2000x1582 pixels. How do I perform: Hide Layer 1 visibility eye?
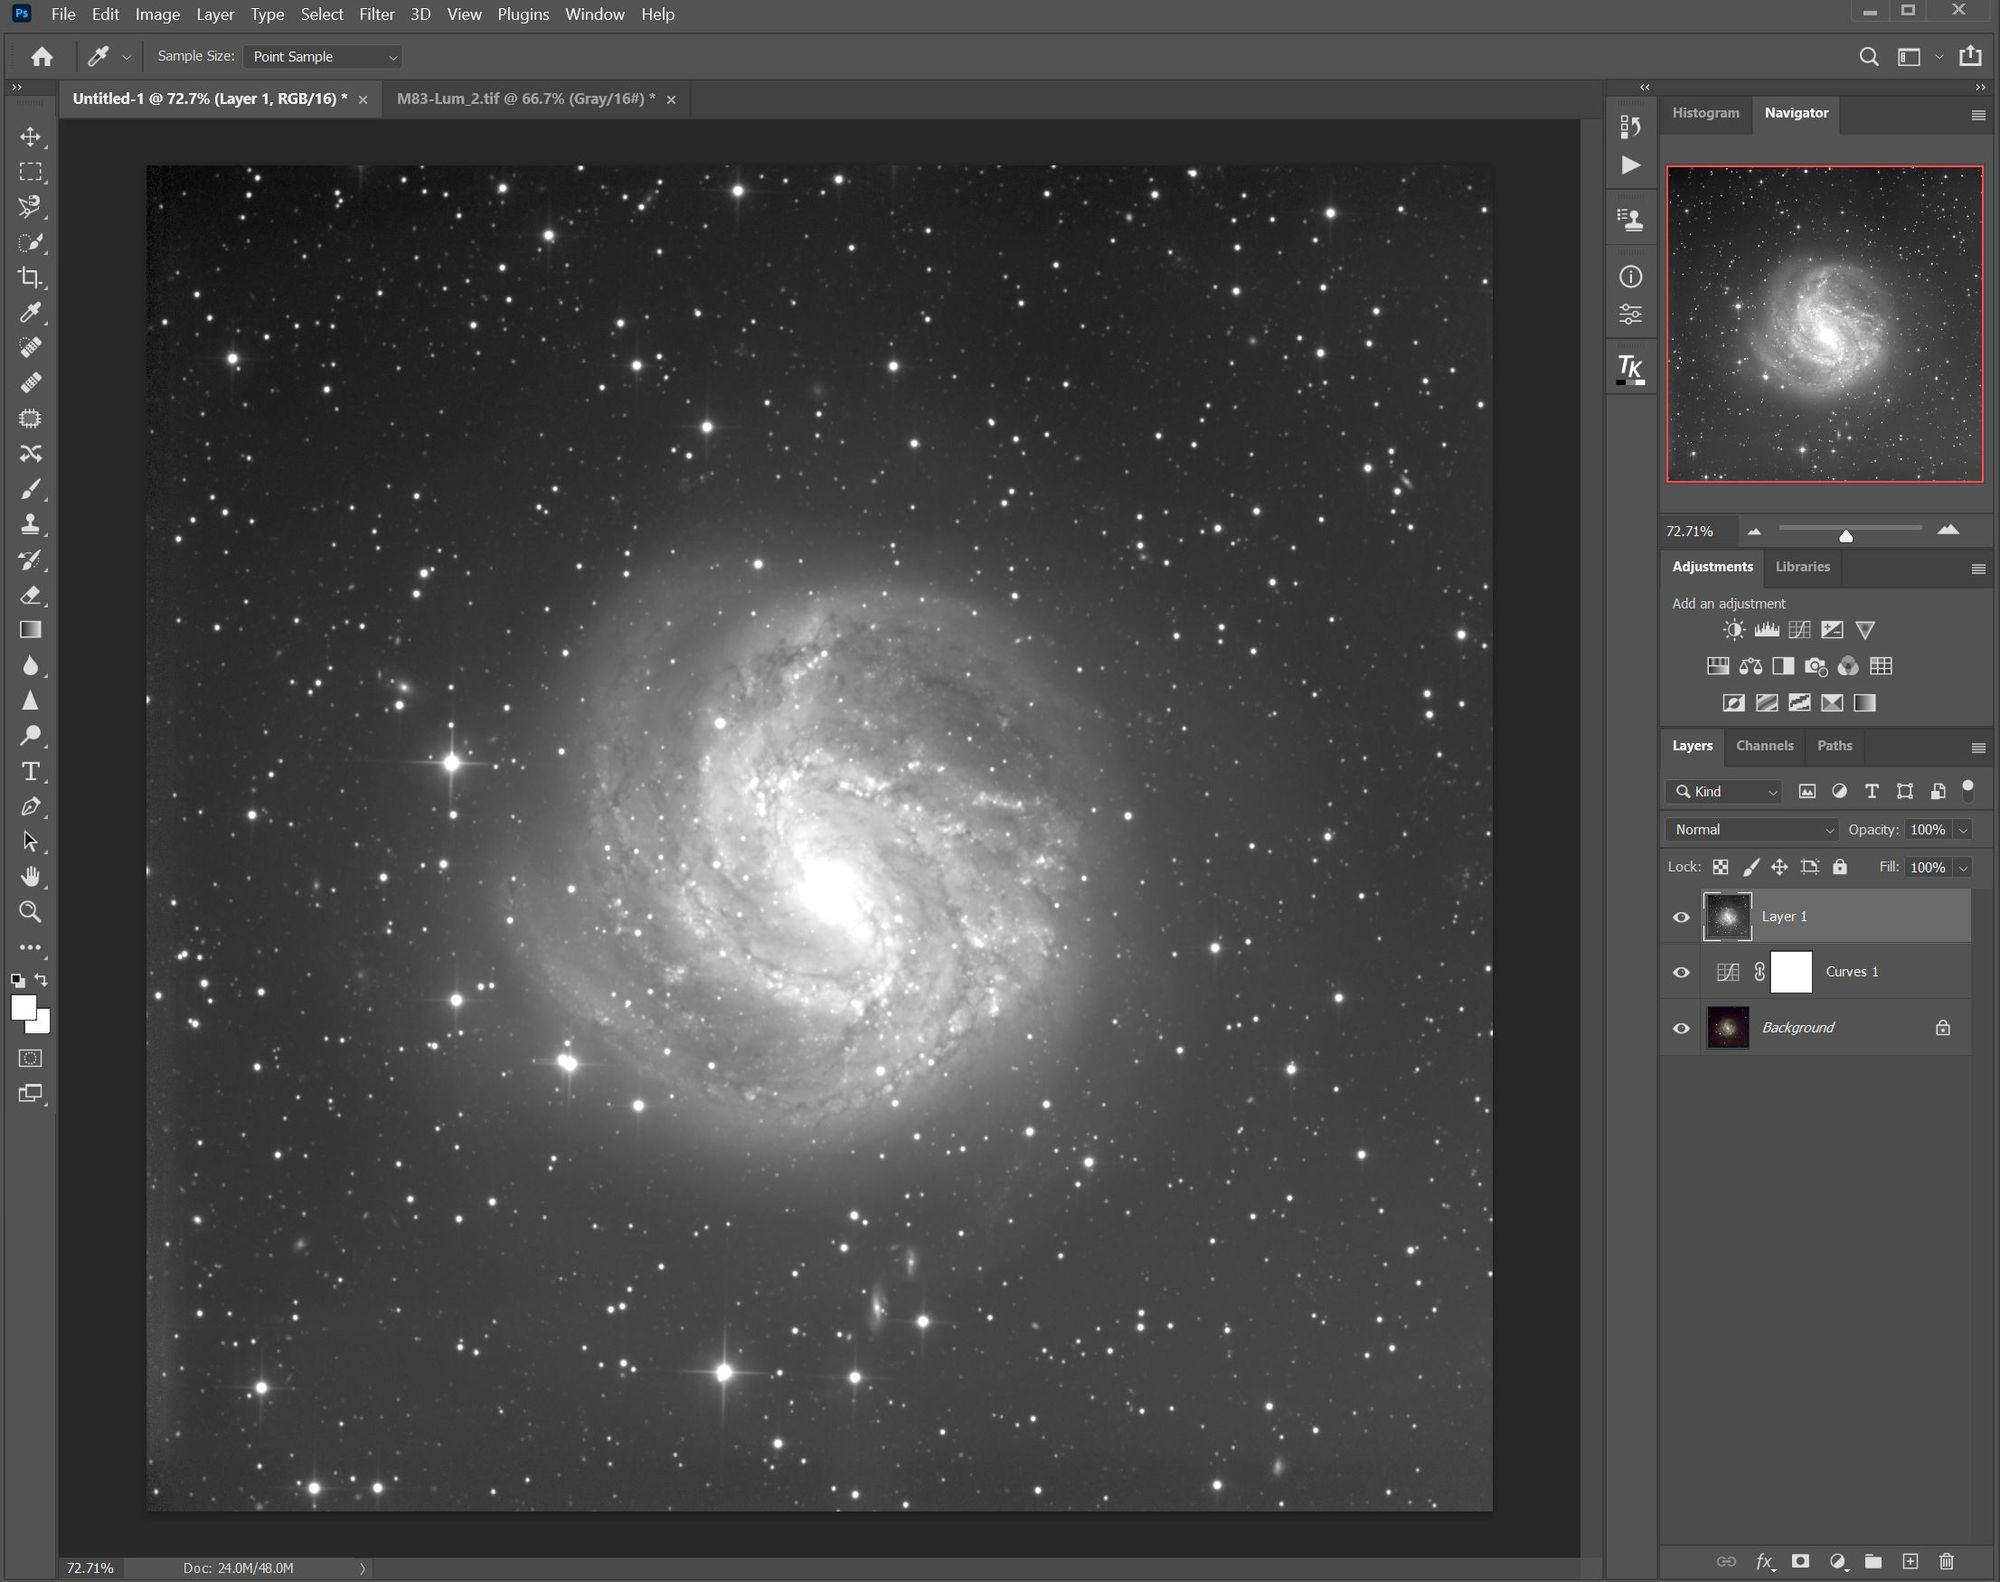pyautogui.click(x=1681, y=917)
